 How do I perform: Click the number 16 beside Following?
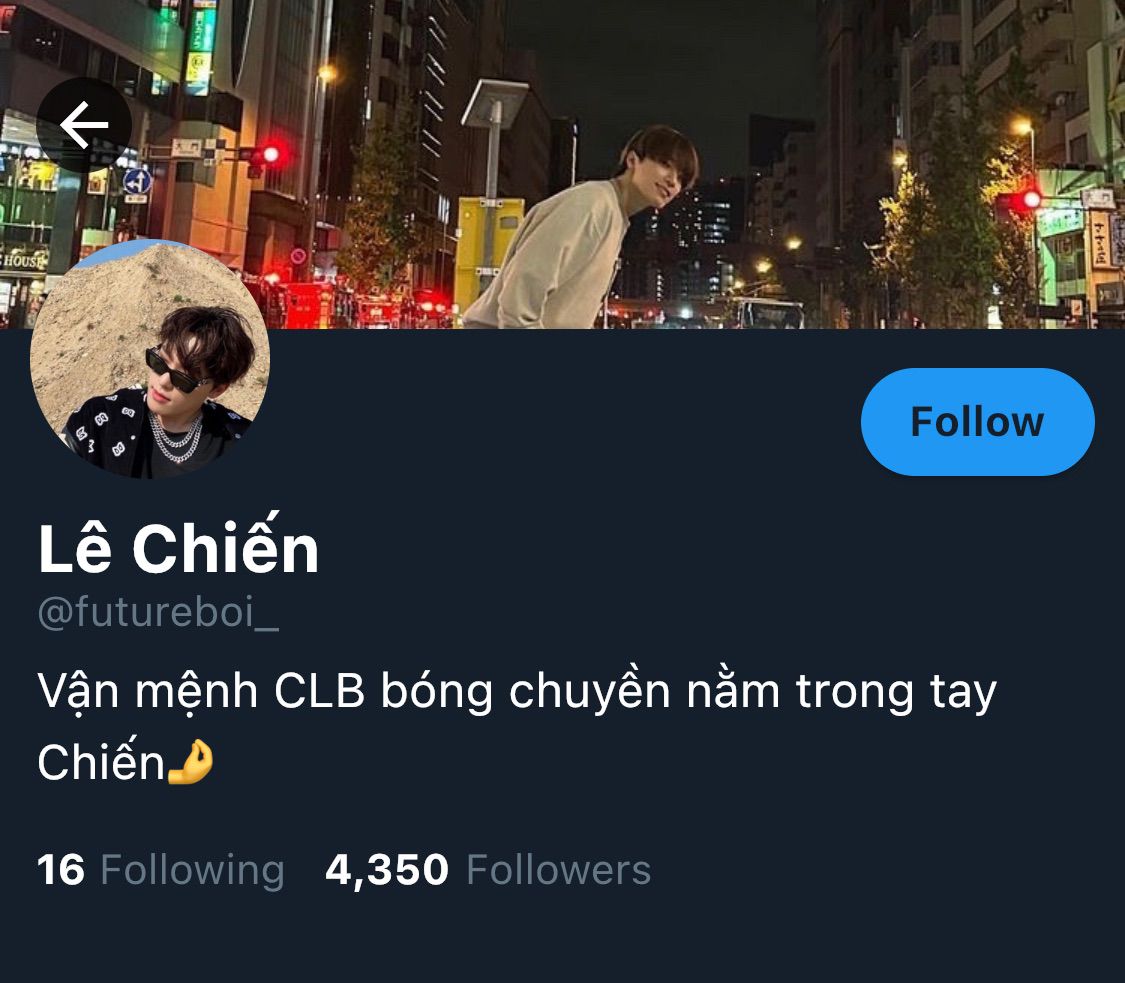[61, 870]
